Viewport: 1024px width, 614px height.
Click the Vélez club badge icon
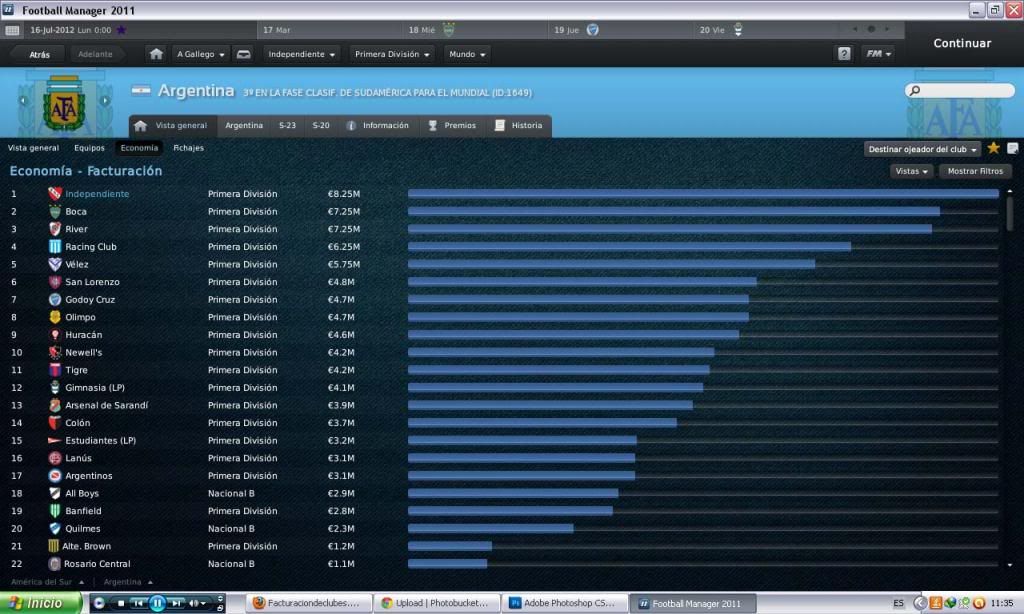click(x=55, y=264)
